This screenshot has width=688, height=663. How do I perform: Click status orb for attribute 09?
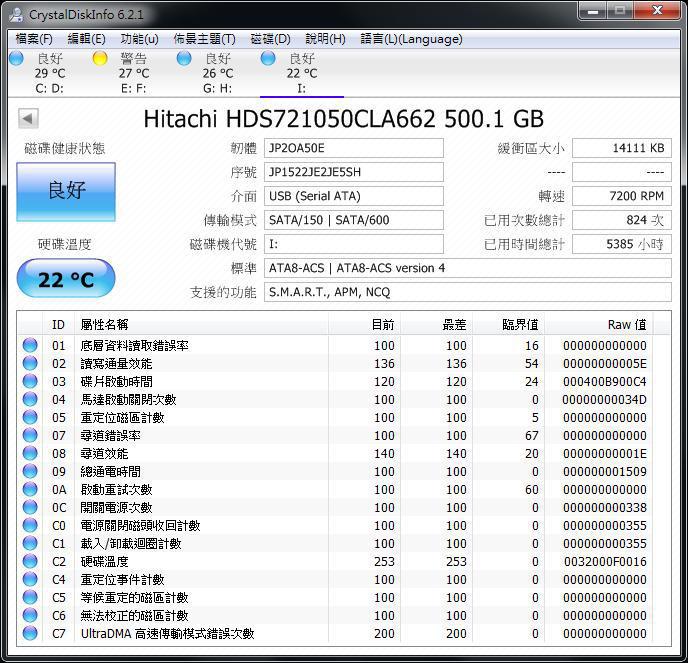[30, 471]
